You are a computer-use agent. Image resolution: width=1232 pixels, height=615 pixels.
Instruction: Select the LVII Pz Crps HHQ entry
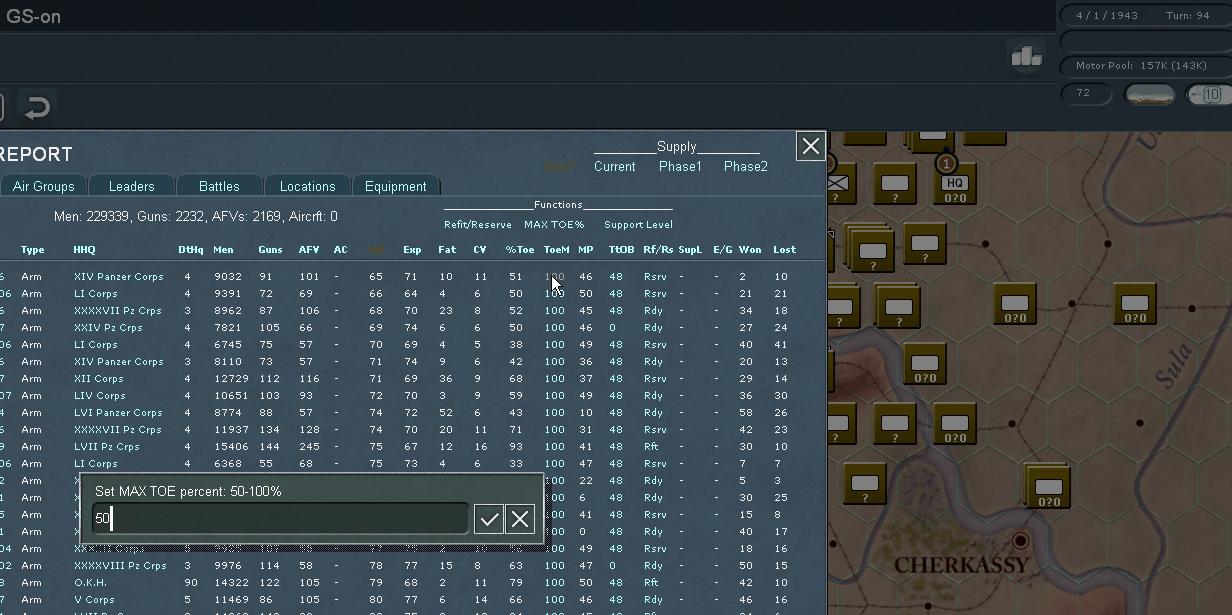tap(106, 447)
